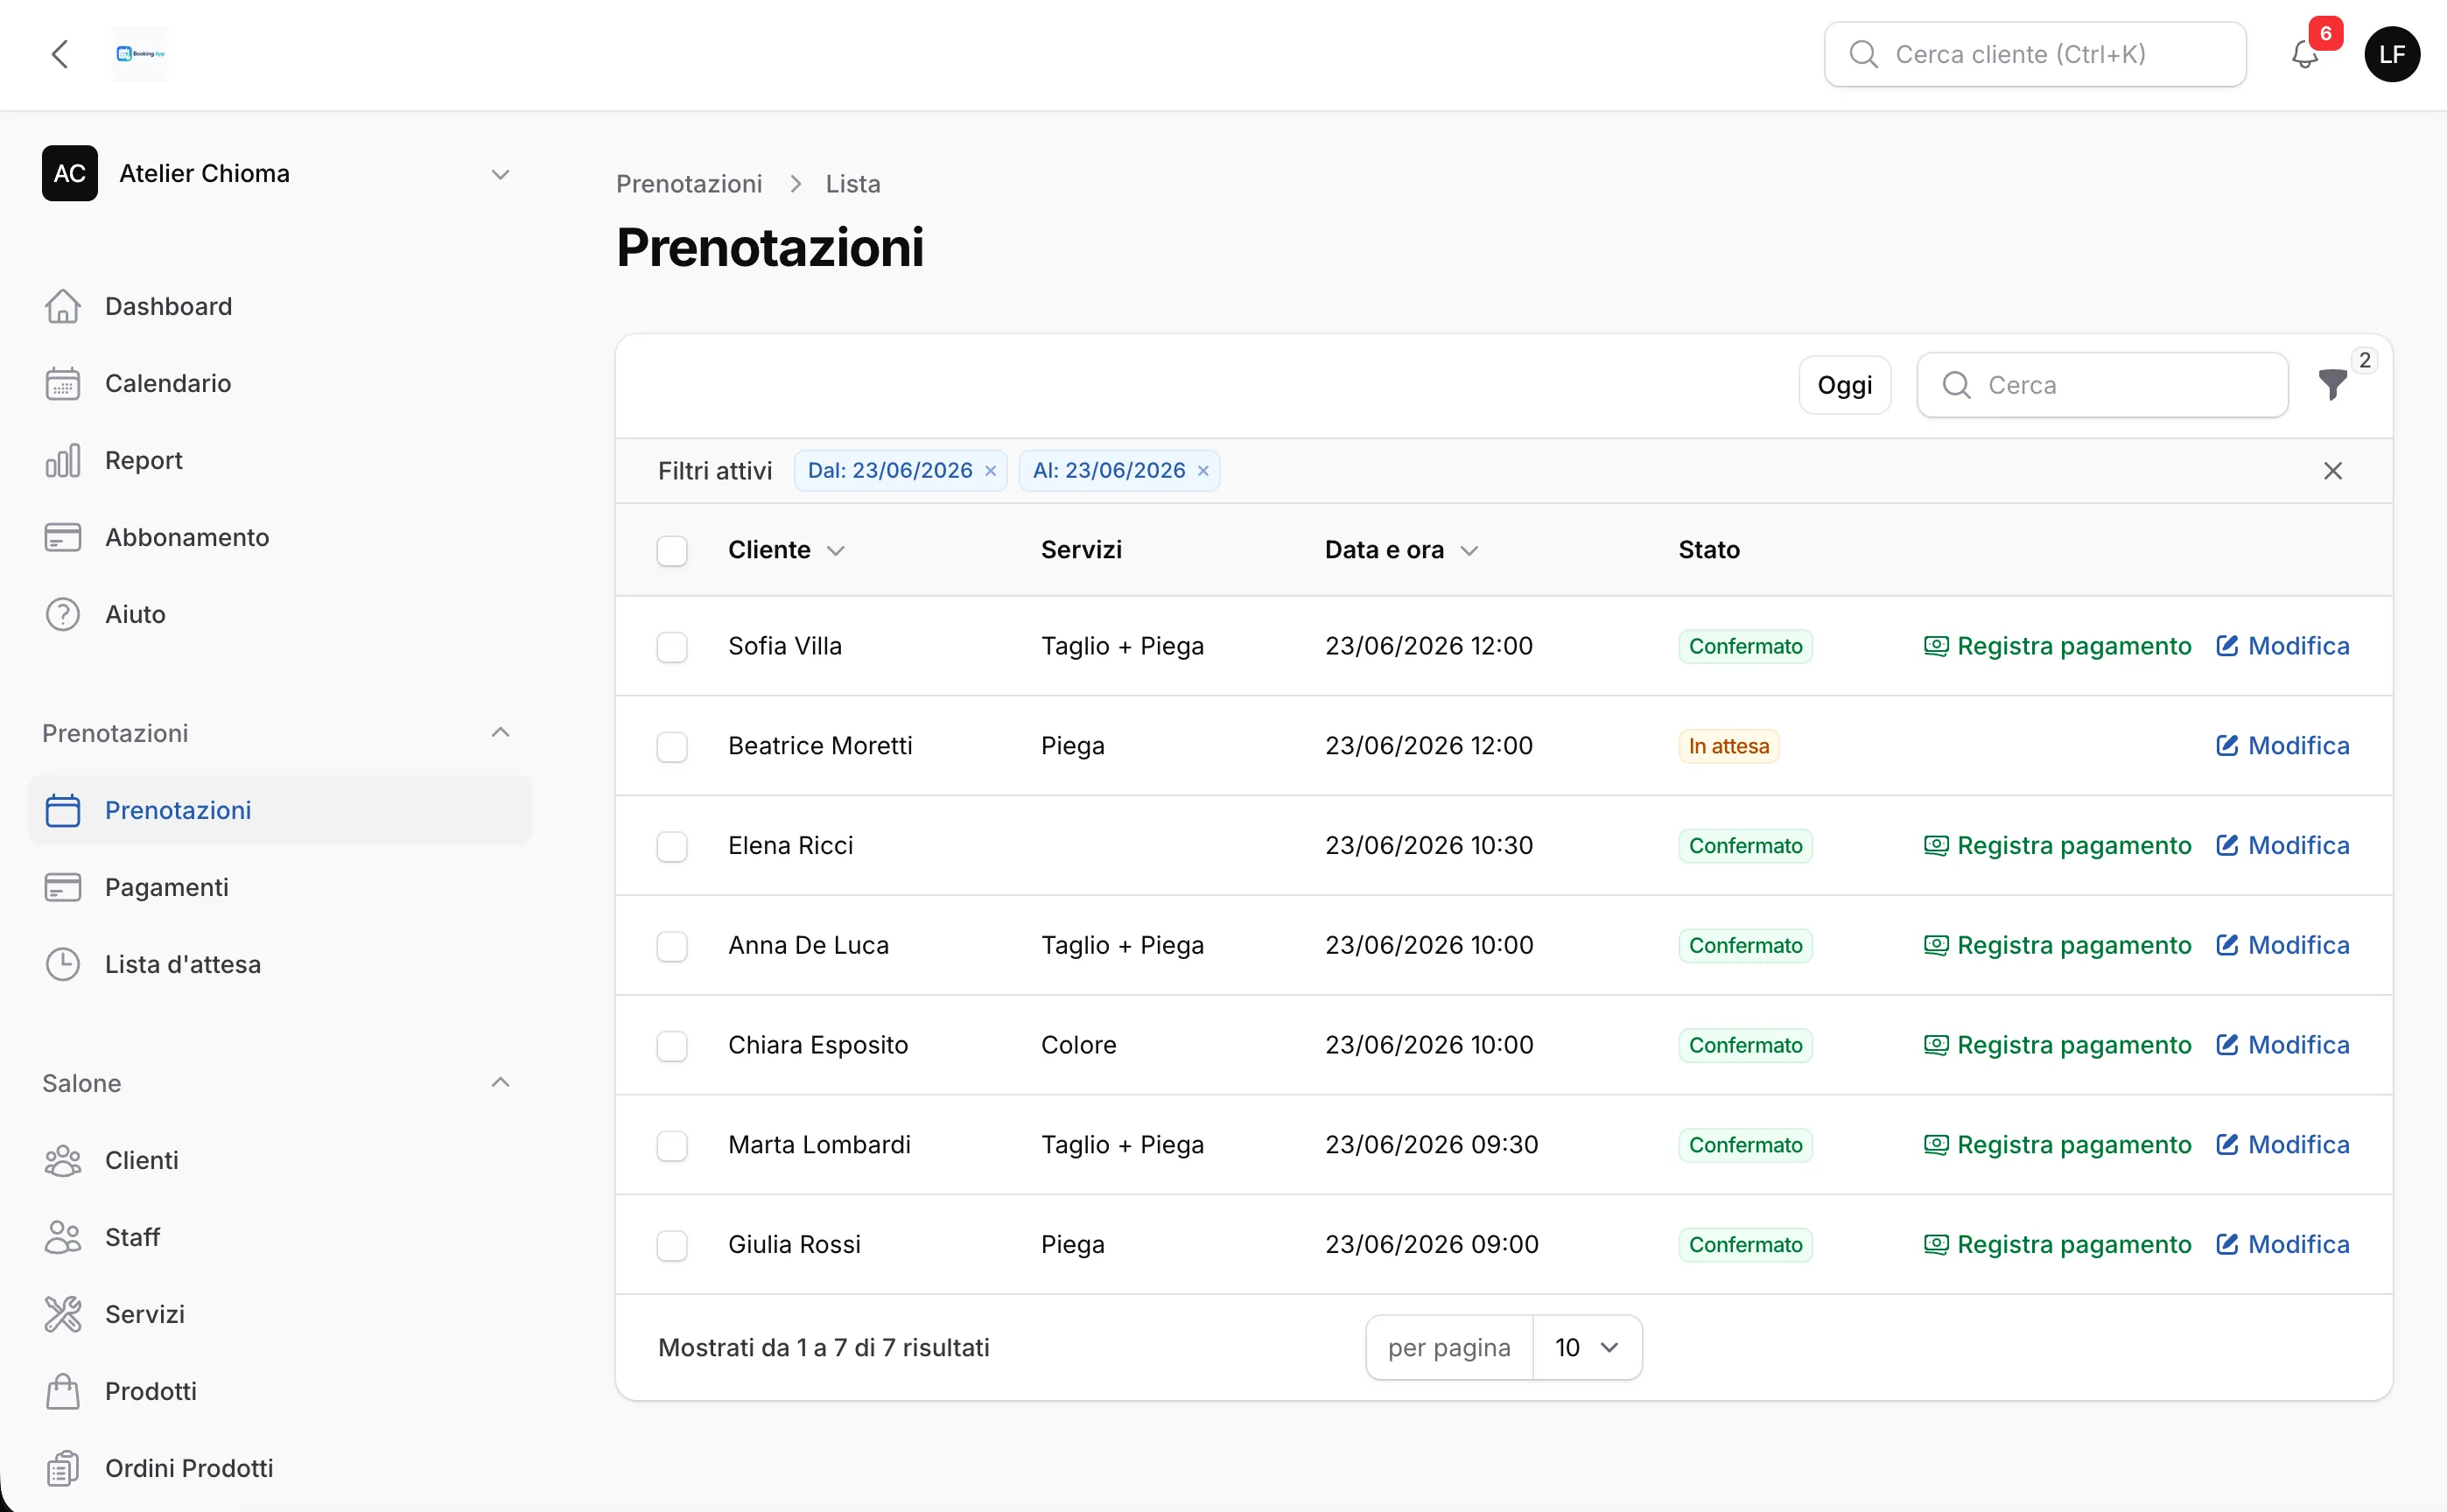Open the filter funnel icon
2447x1512 pixels.
2332,384
